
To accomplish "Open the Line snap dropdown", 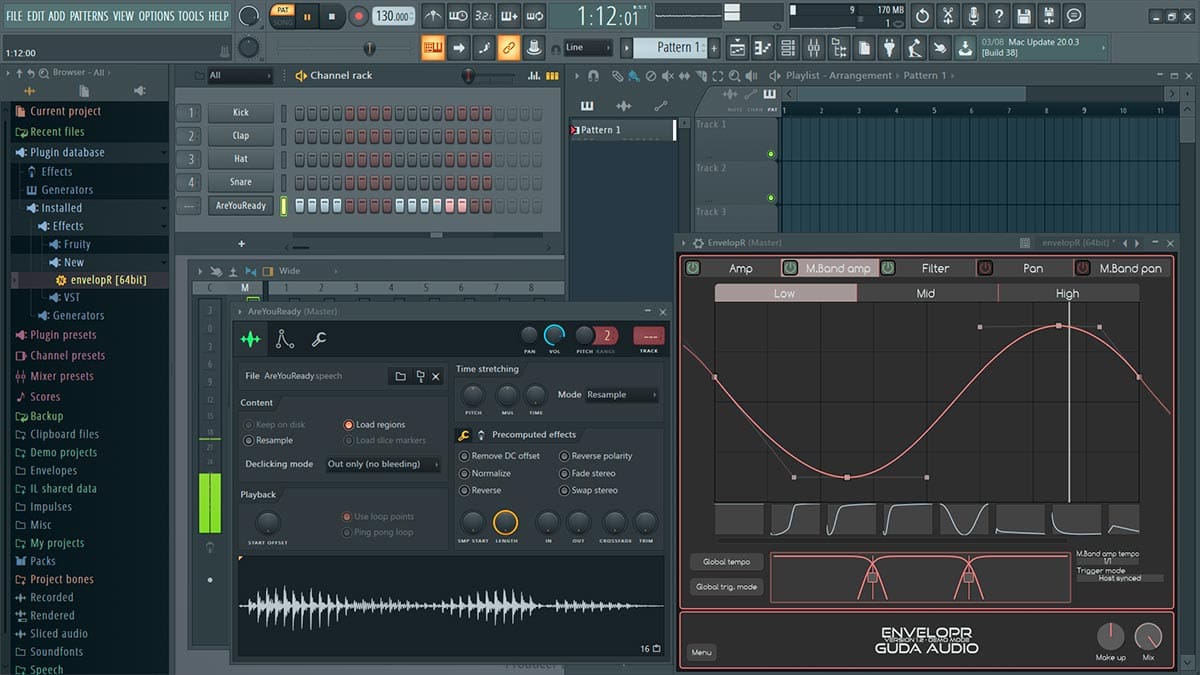I will (587, 47).
